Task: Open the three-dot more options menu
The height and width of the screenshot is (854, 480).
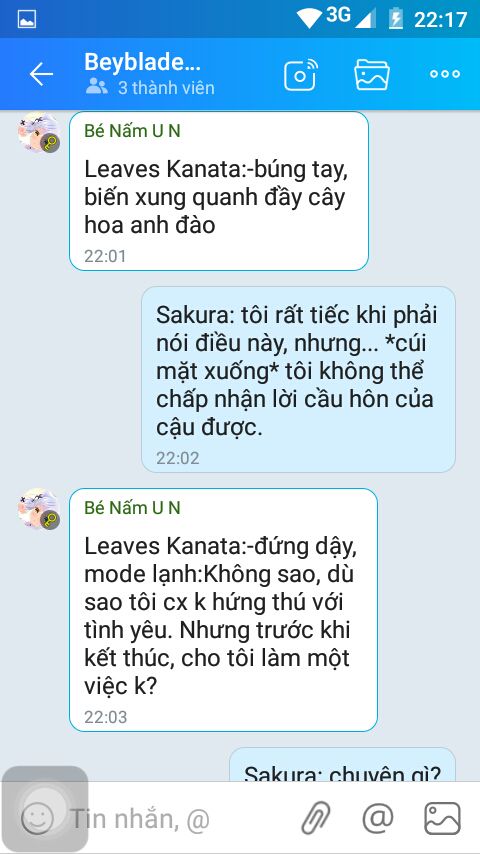Action: [445, 74]
